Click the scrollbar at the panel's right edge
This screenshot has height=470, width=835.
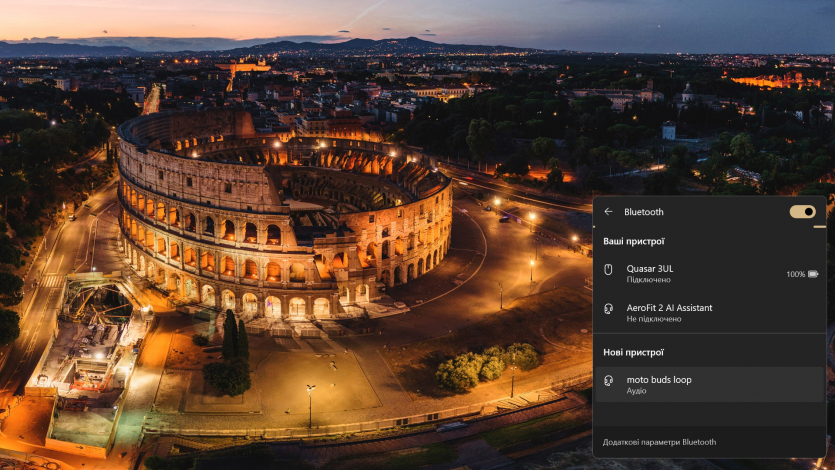tap(820, 227)
